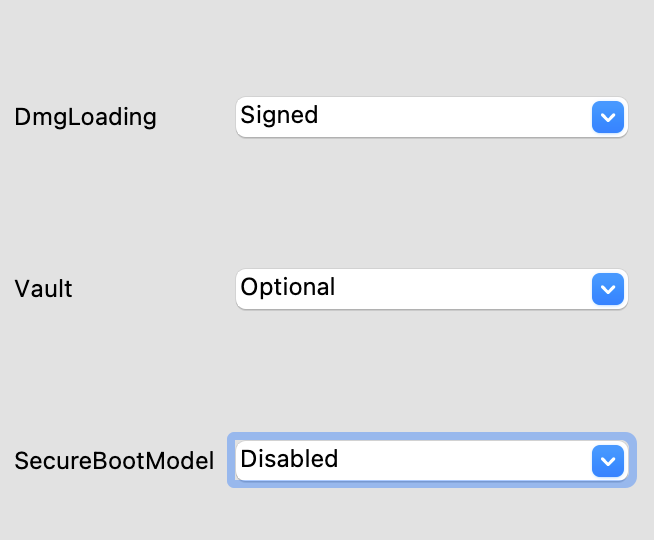Screen dimensions: 654x540
Task: Select the Disabled value text
Action: (290, 459)
